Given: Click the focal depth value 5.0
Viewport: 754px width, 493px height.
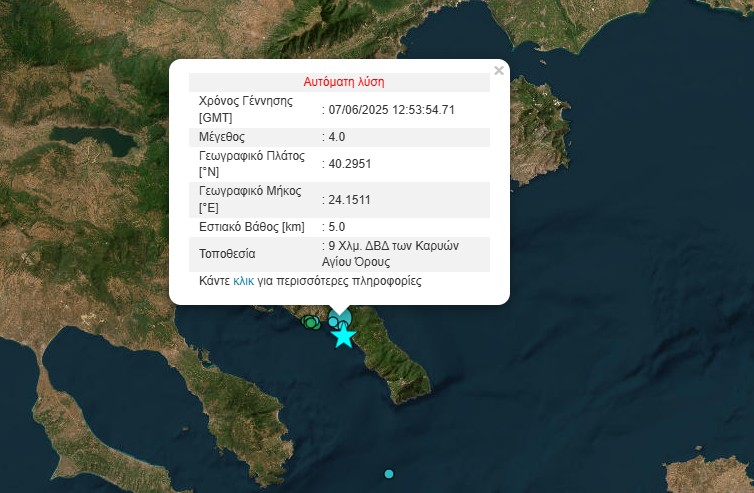Looking at the screenshot, I should 337,227.
